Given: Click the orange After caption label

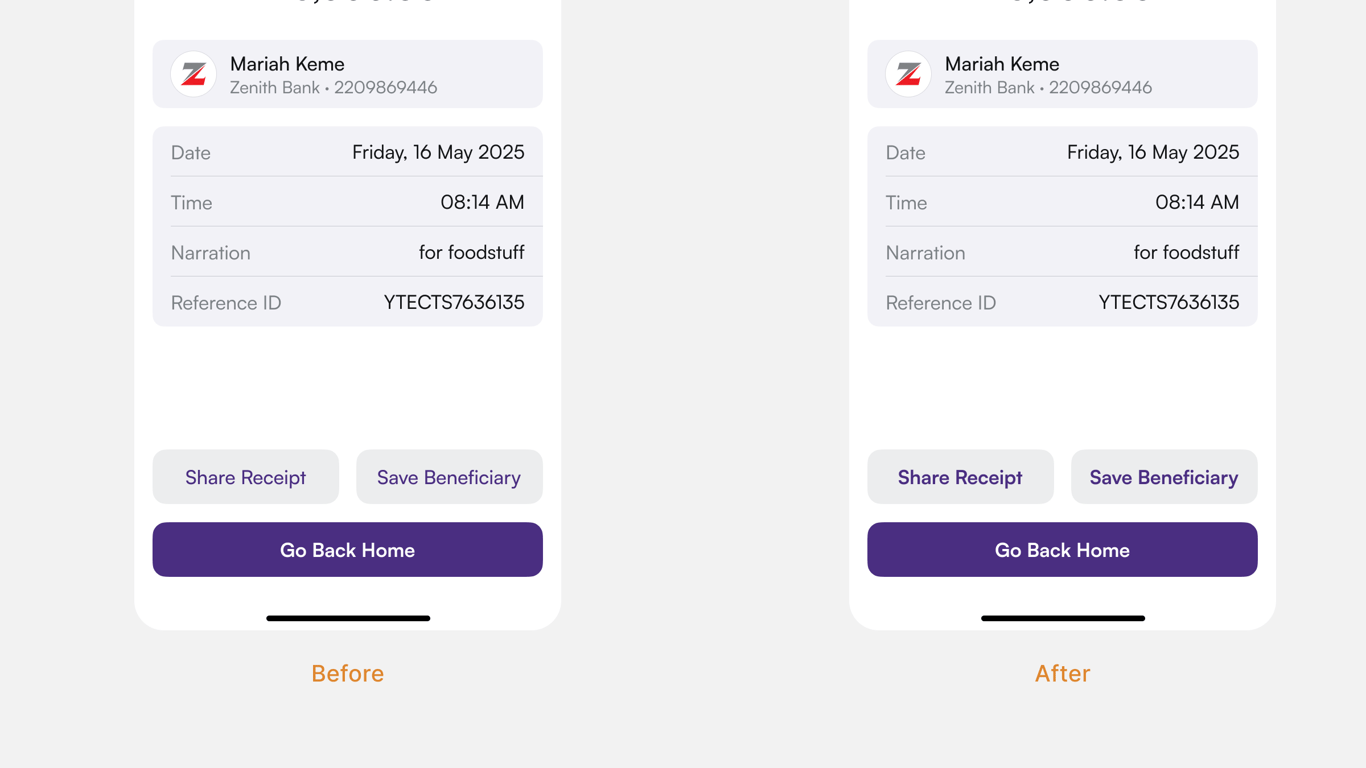Looking at the screenshot, I should pyautogui.click(x=1062, y=673).
